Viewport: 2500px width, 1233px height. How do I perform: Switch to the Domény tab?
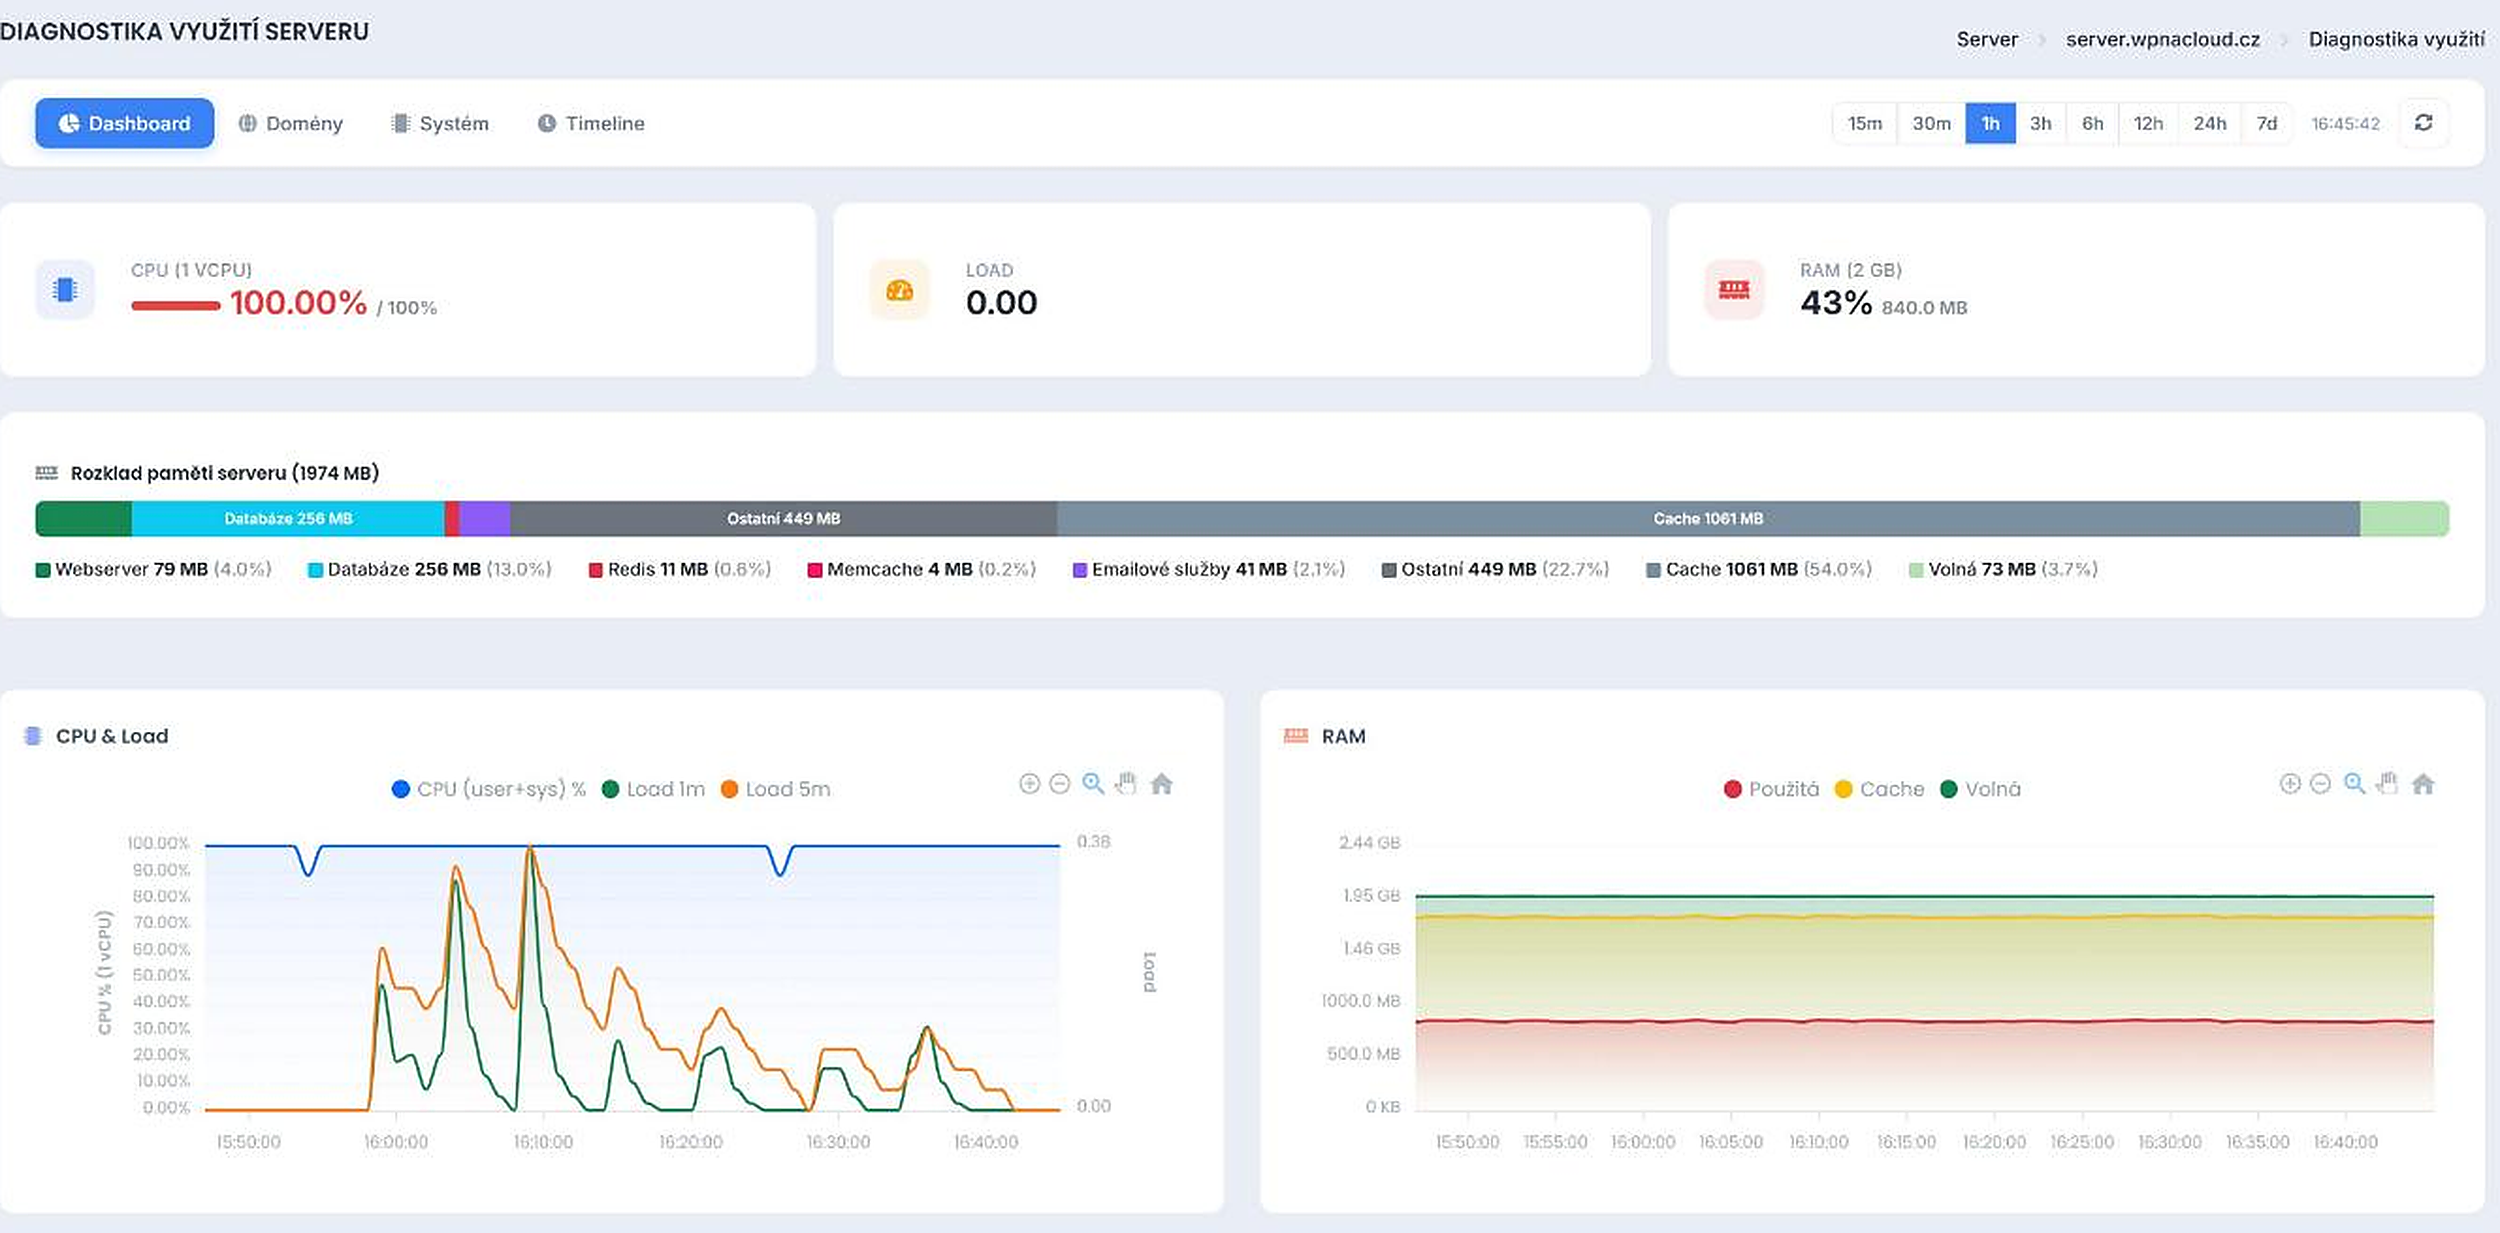[x=290, y=123]
